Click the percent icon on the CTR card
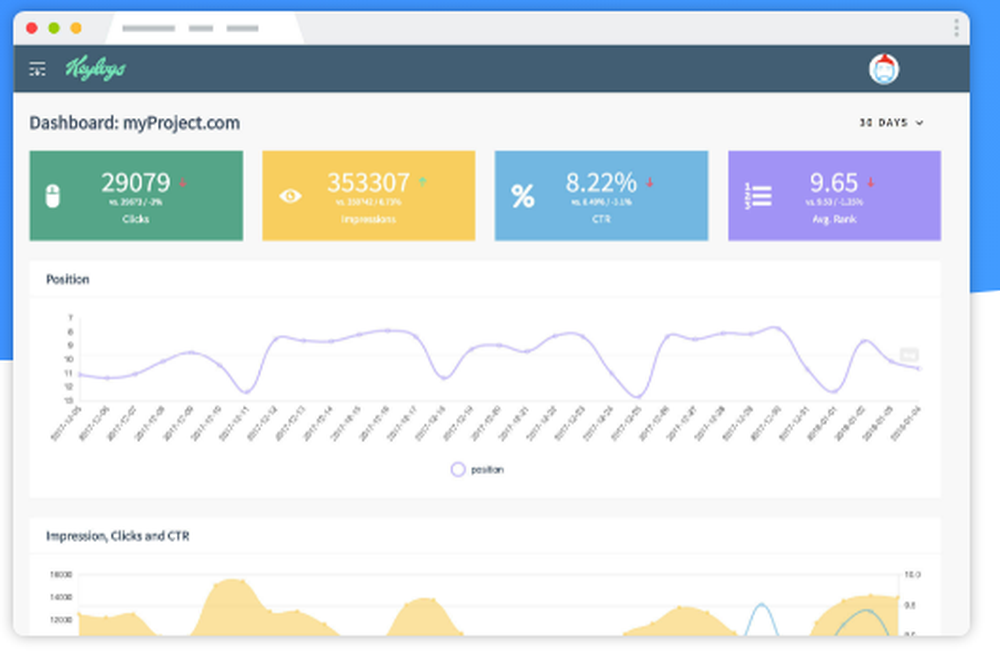Image resolution: width=1000 pixels, height=662 pixels. [522, 196]
